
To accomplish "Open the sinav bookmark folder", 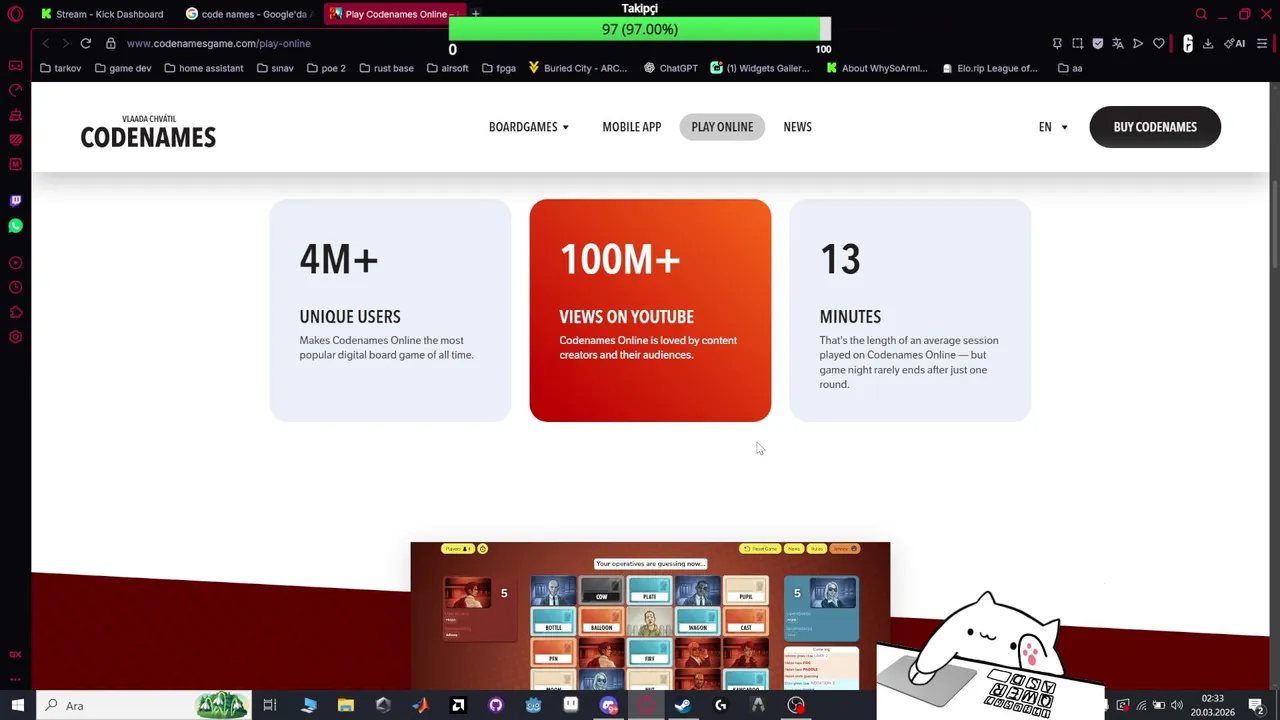I will (275, 68).
